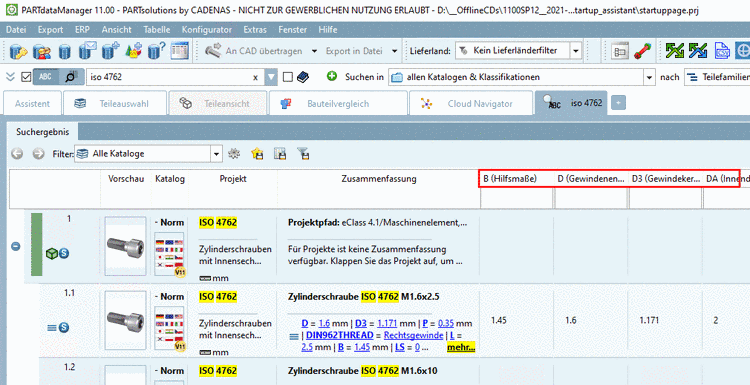The image size is (750, 385).
Task: Click the Export in Datei button
Action: [354, 51]
